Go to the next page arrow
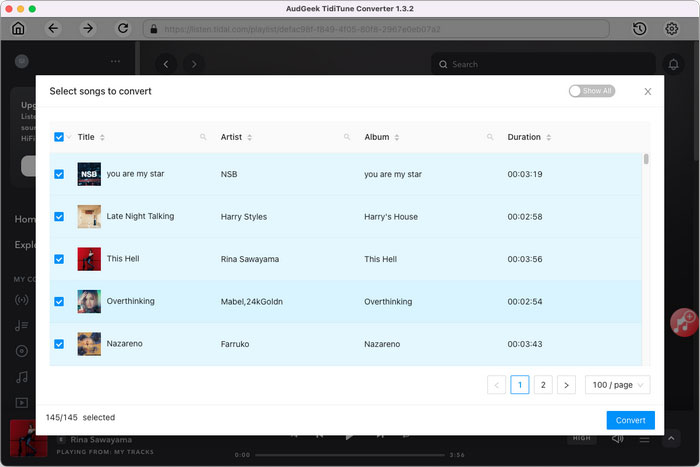Image resolution: width=700 pixels, height=467 pixels. pos(566,385)
